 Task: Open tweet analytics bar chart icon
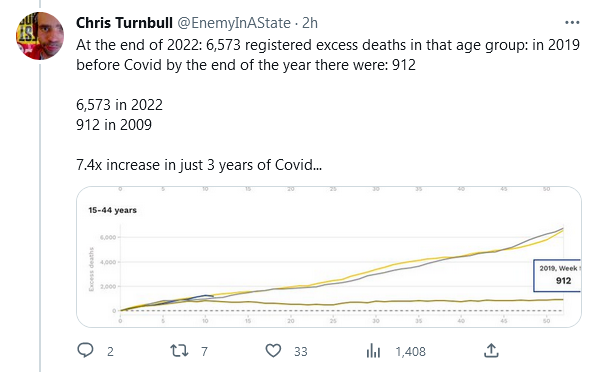373,351
